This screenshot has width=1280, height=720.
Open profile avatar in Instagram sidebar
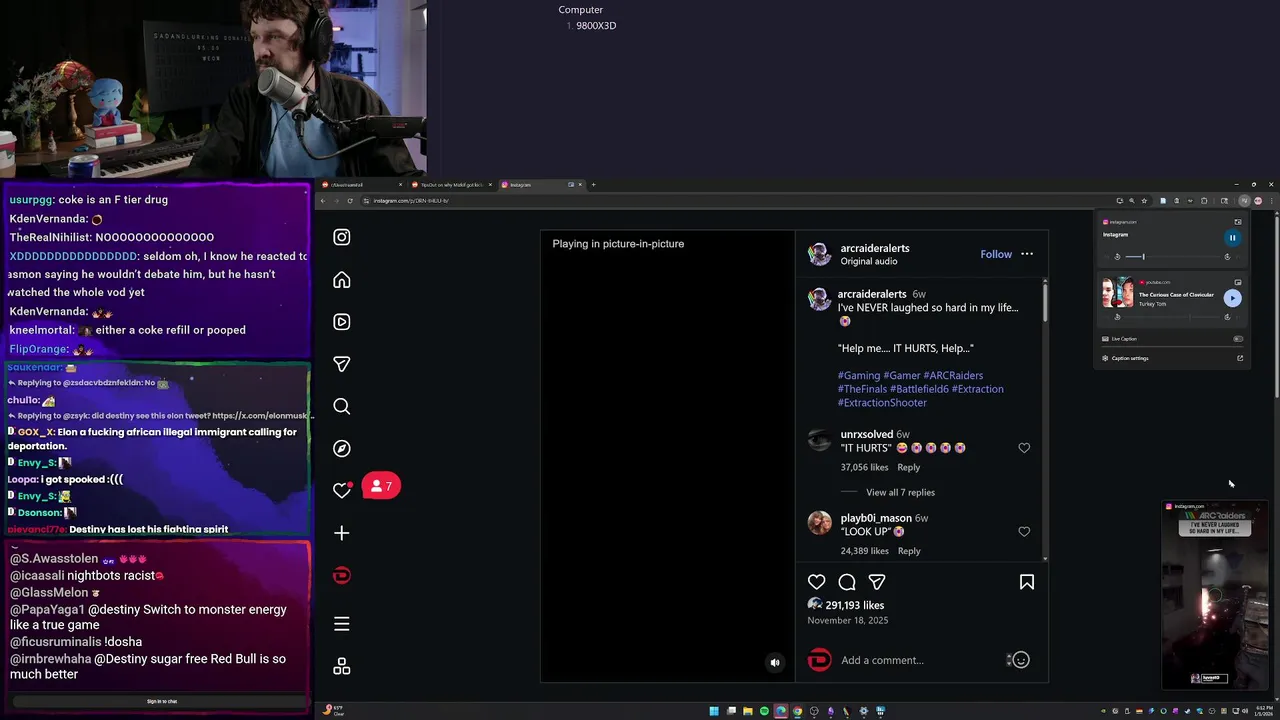tap(342, 575)
